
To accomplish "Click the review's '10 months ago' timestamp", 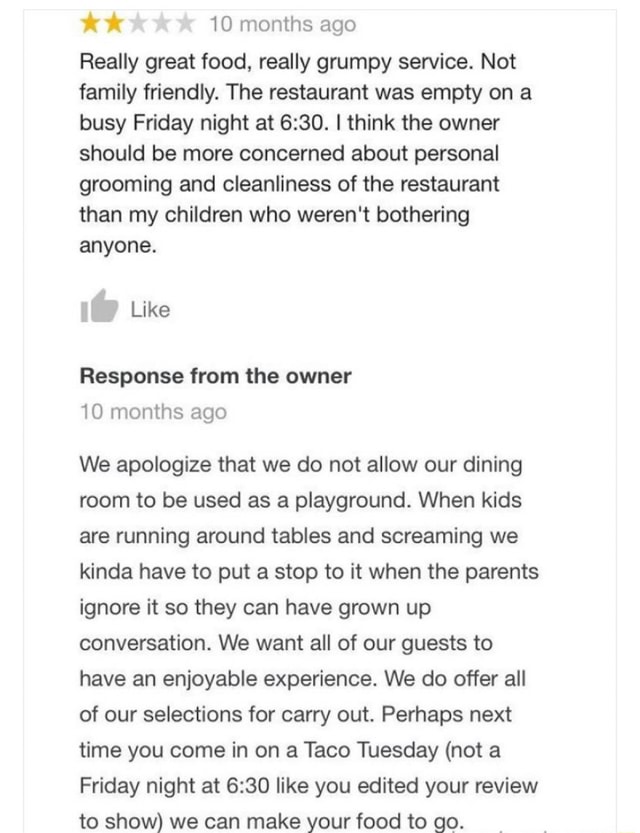I will 266,24.
